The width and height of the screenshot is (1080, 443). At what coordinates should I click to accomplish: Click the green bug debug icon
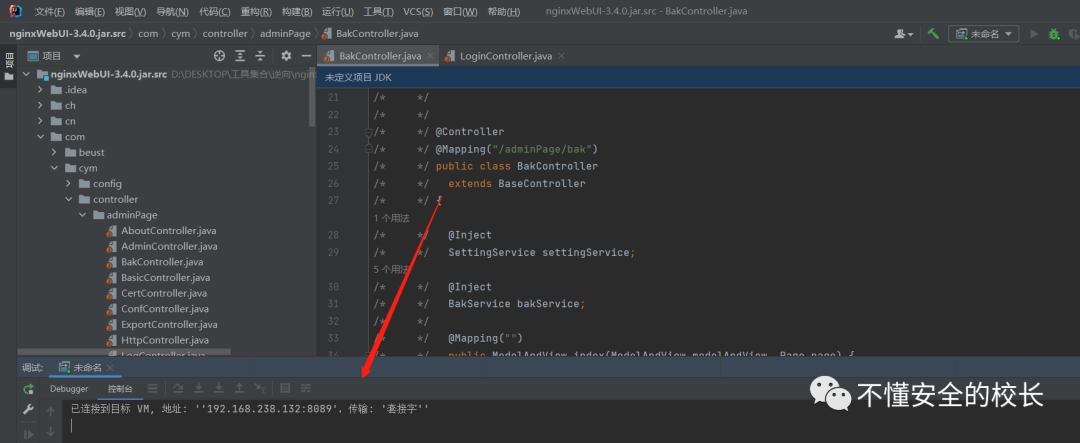coord(1054,33)
